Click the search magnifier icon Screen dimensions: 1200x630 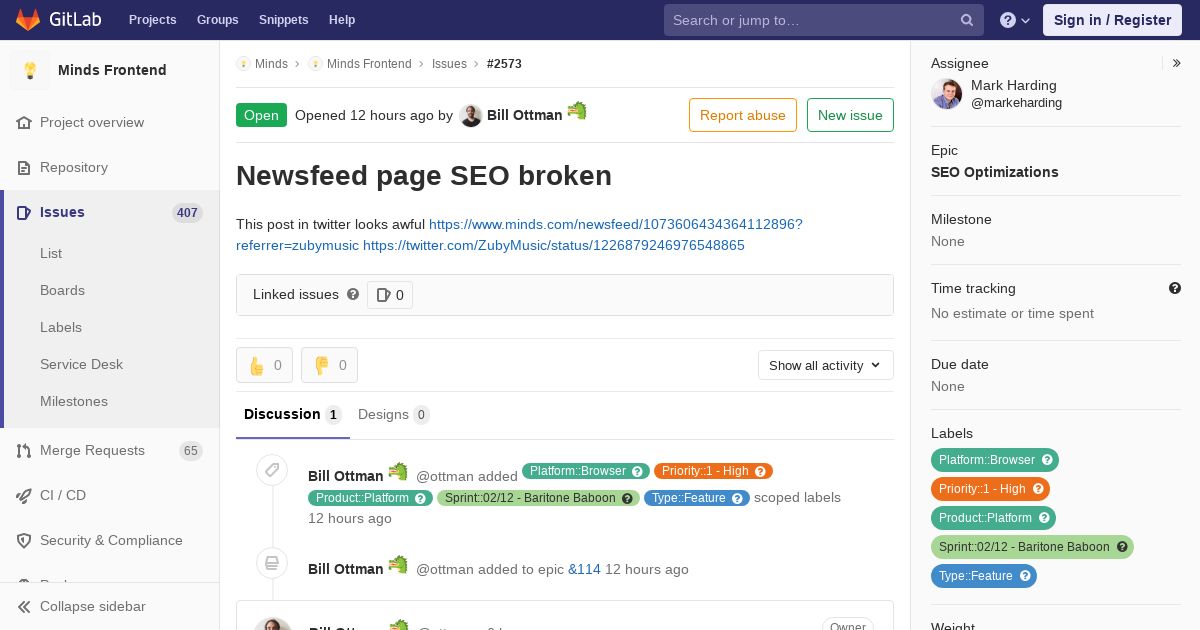point(967,20)
